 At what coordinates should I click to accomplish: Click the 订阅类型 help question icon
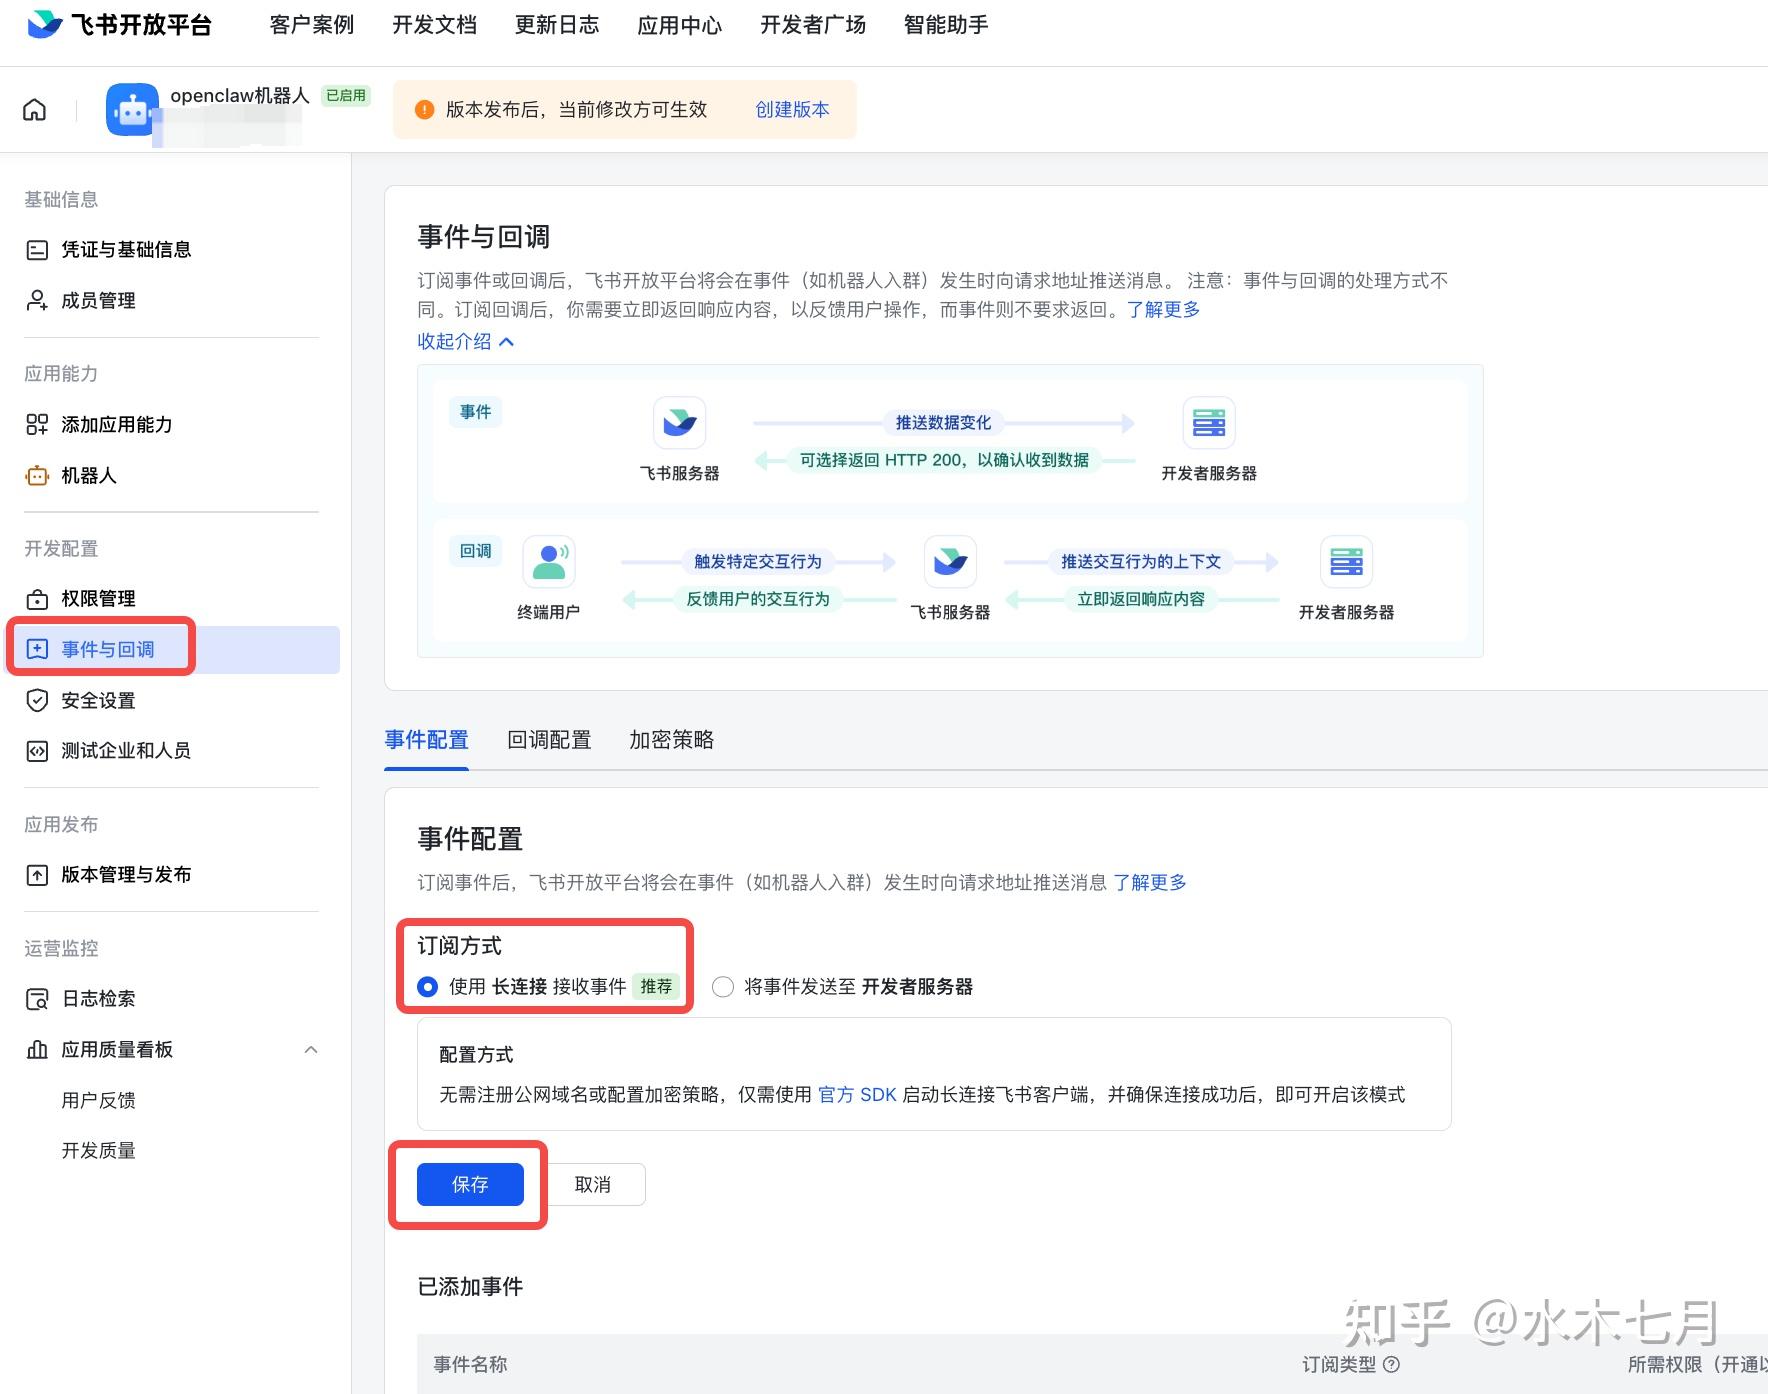click(1391, 1364)
